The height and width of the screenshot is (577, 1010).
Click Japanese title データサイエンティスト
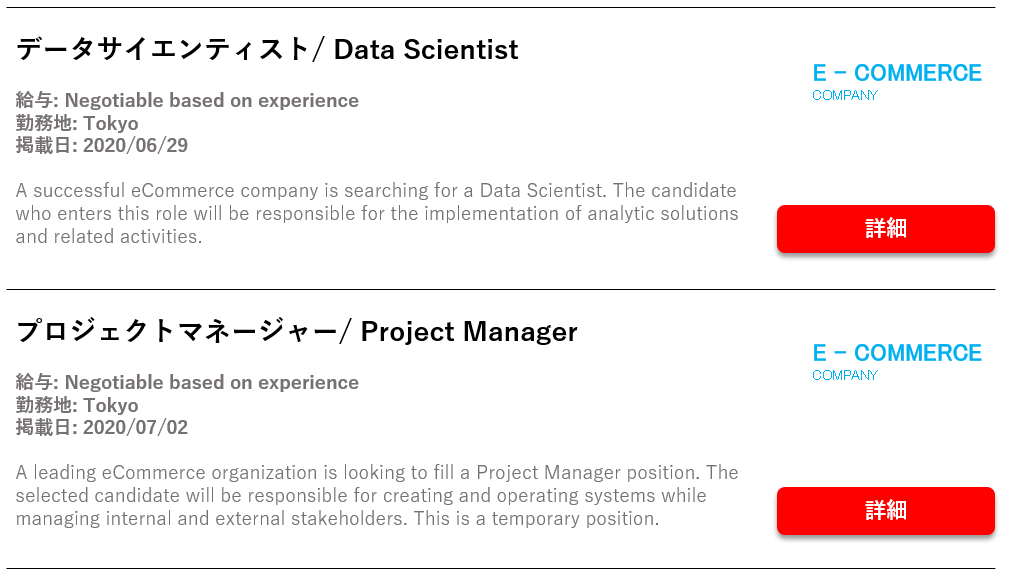pos(162,49)
